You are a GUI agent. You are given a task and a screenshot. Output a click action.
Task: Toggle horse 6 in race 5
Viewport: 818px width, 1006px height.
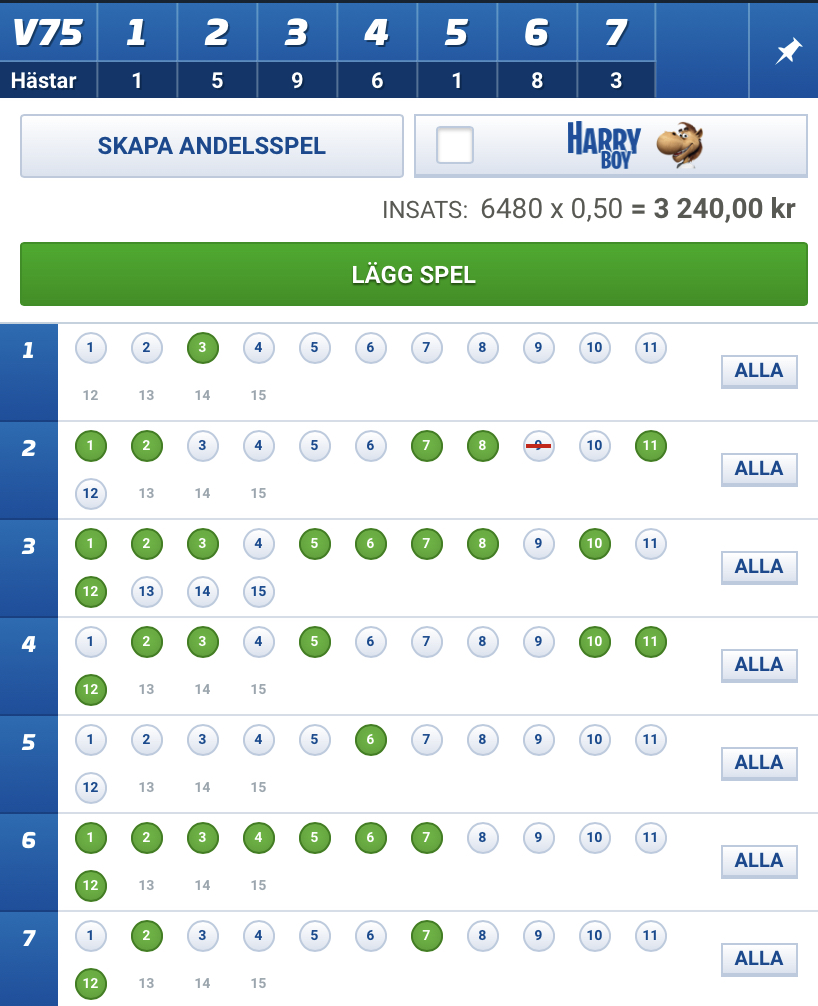[371, 740]
